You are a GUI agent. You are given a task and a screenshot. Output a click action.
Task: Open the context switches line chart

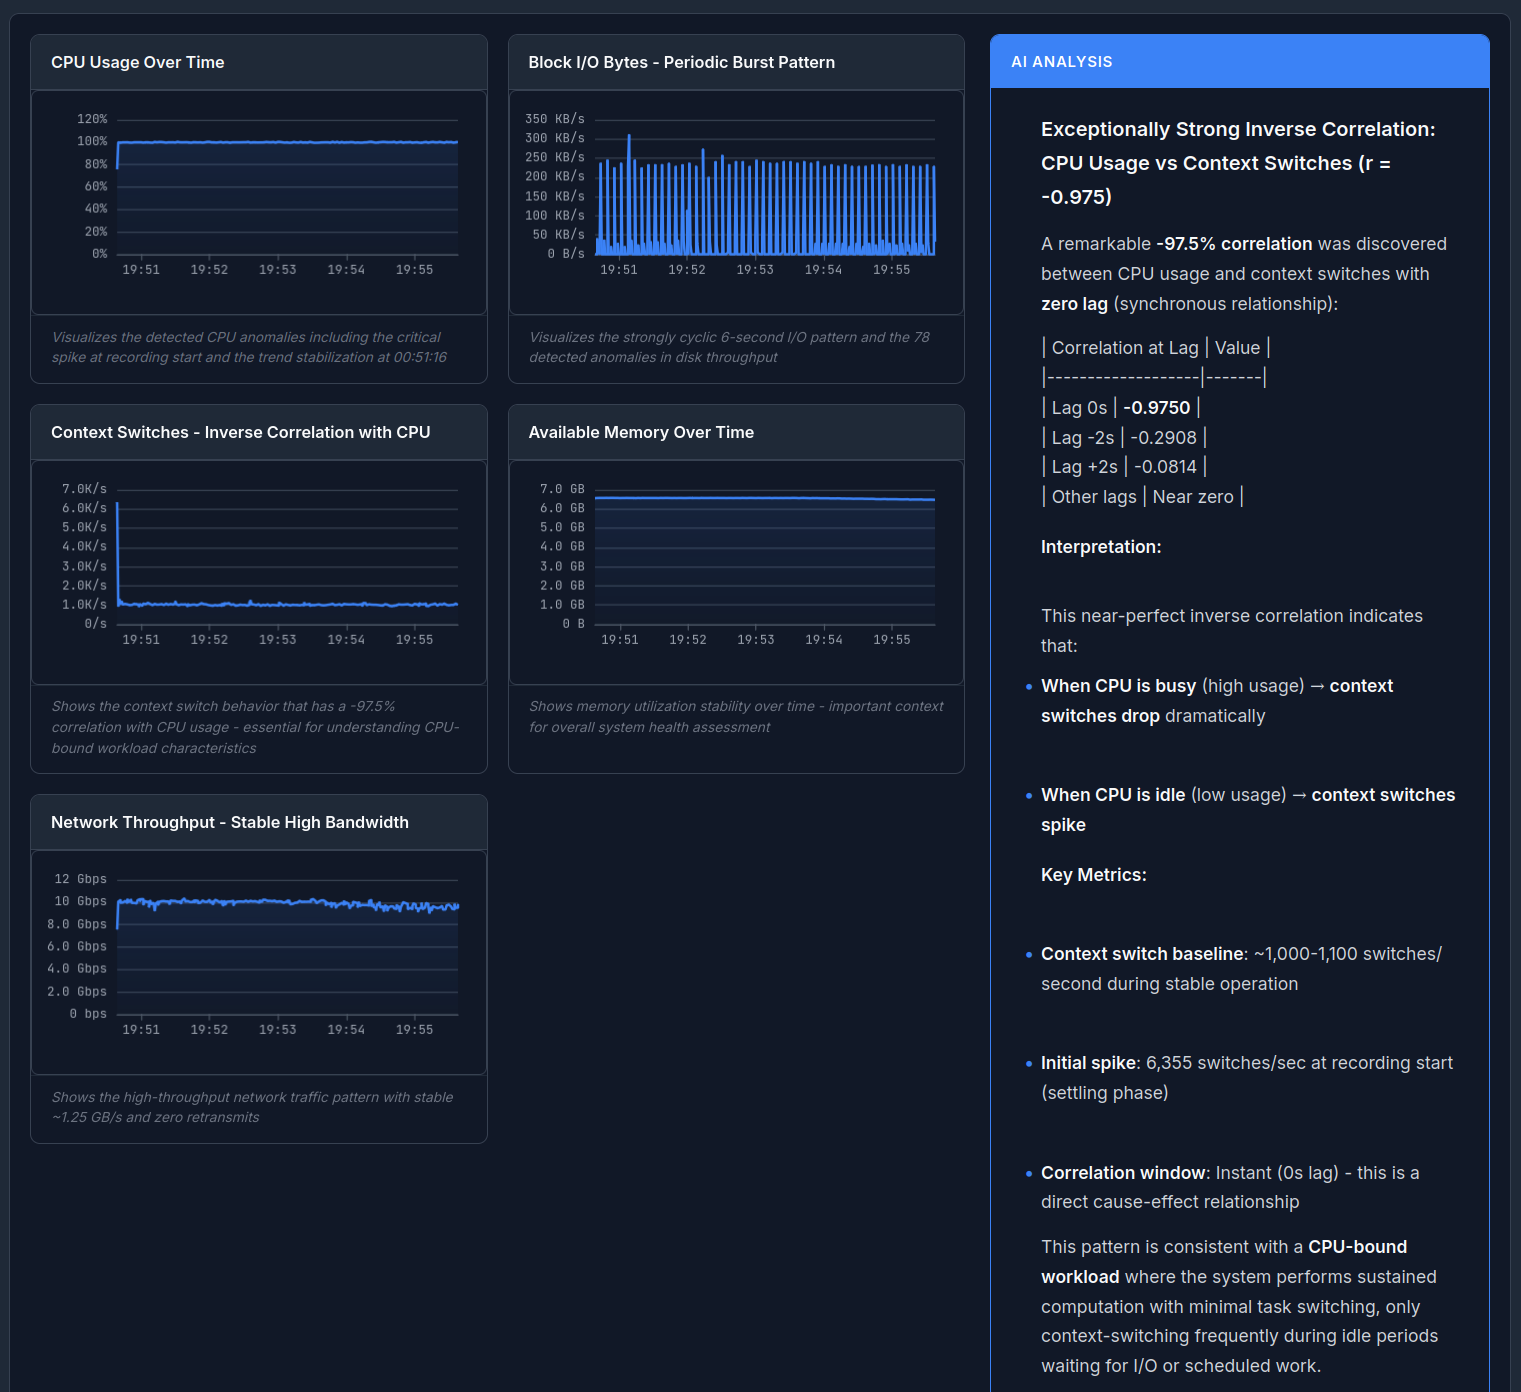coord(259,572)
